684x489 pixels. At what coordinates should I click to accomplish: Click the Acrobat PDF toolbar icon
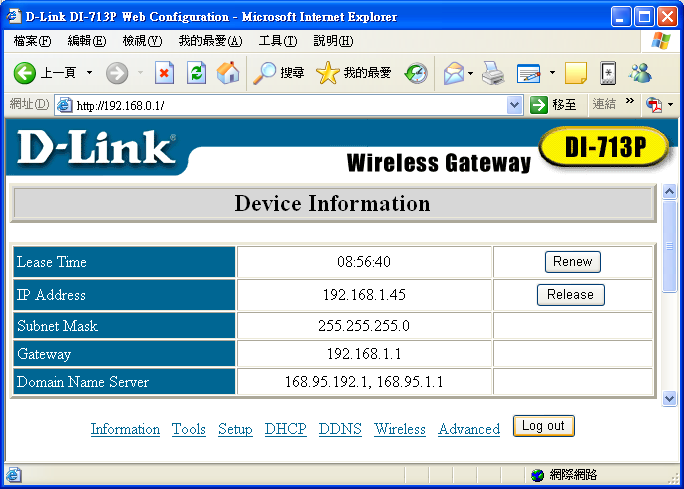tap(654, 105)
